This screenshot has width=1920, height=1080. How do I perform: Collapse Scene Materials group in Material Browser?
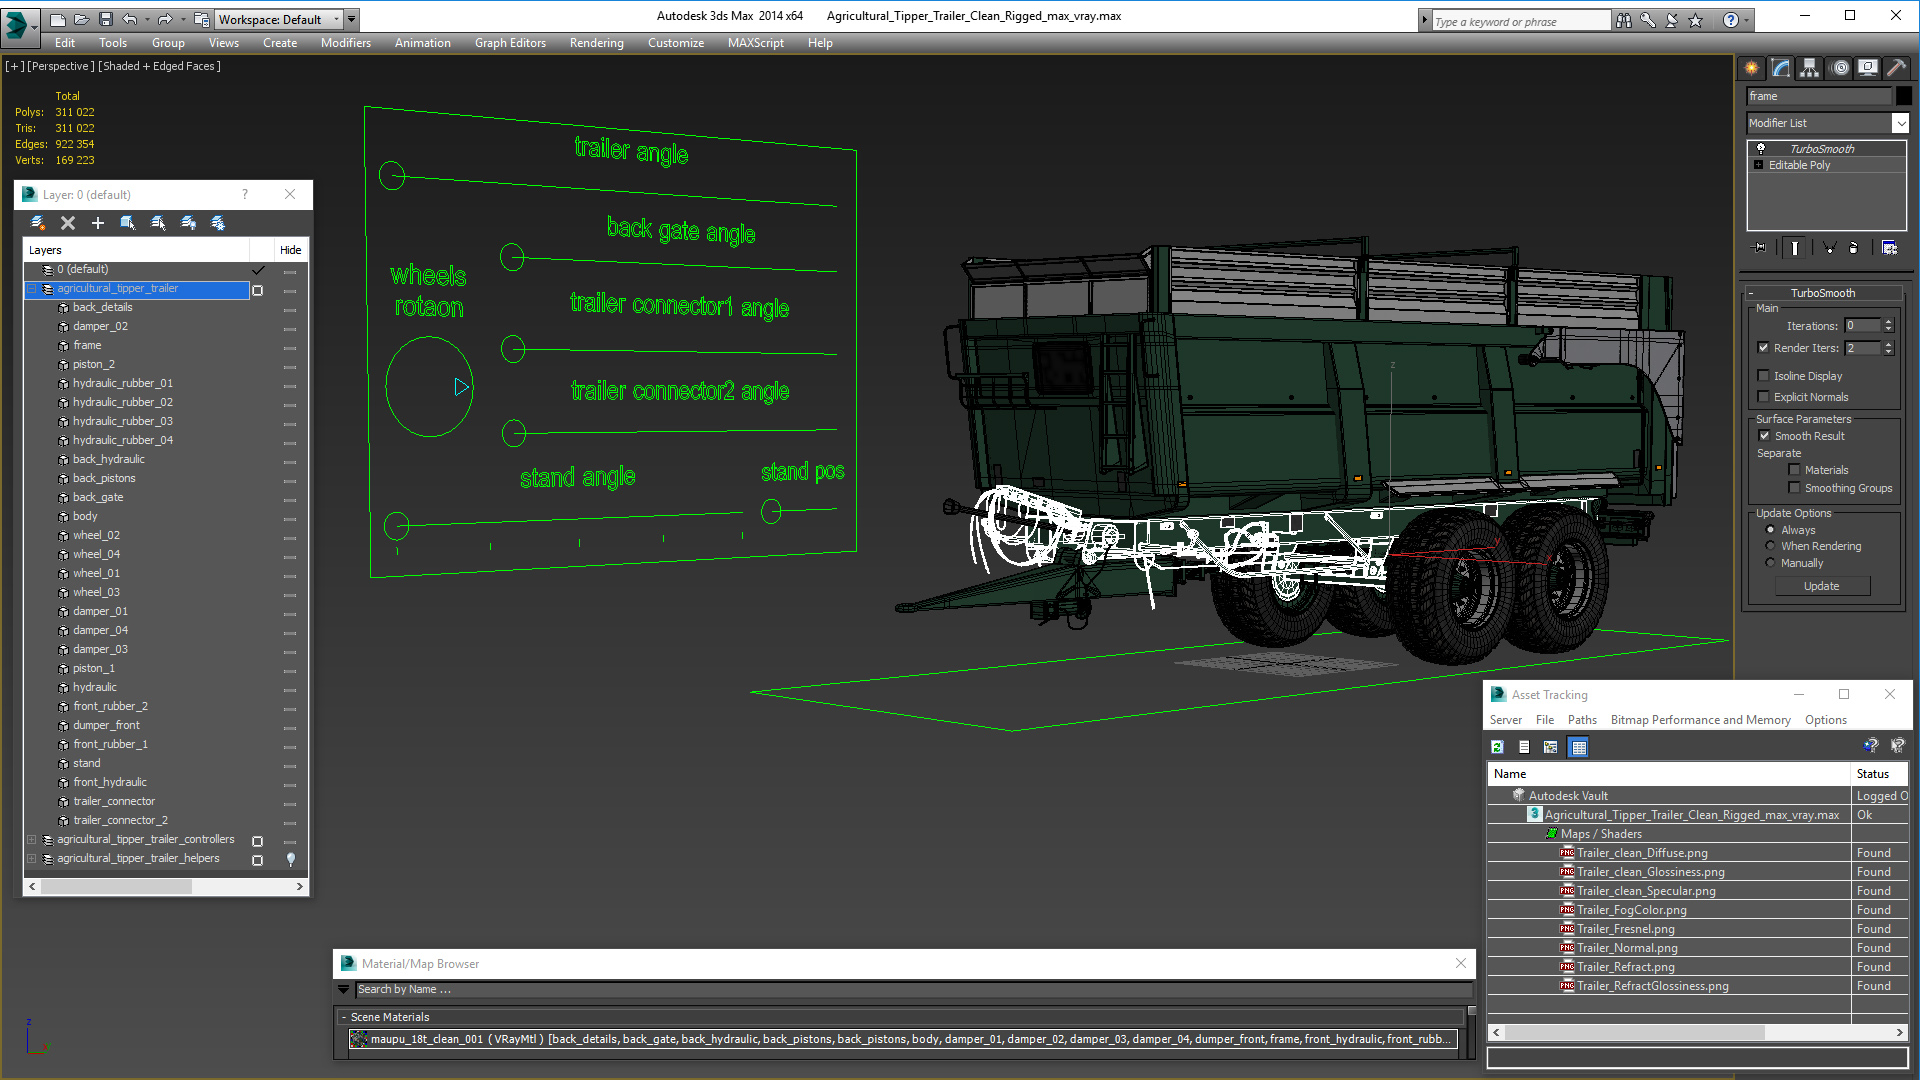click(x=344, y=1017)
